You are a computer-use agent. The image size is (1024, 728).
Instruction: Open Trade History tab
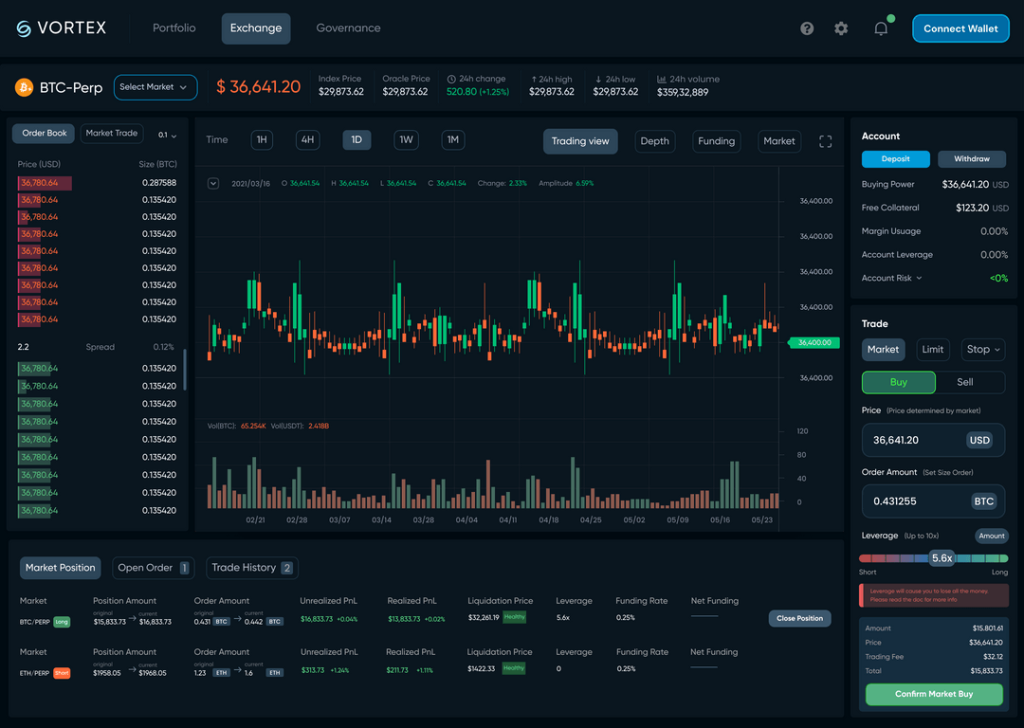tap(252, 568)
